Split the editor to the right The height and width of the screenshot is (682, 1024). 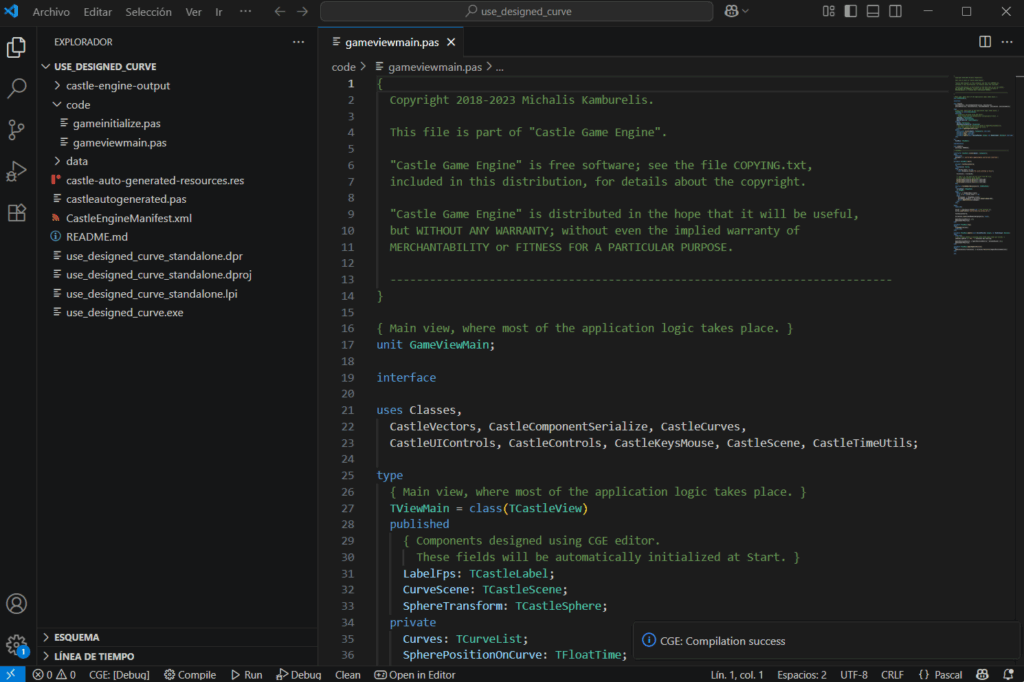pos(985,42)
